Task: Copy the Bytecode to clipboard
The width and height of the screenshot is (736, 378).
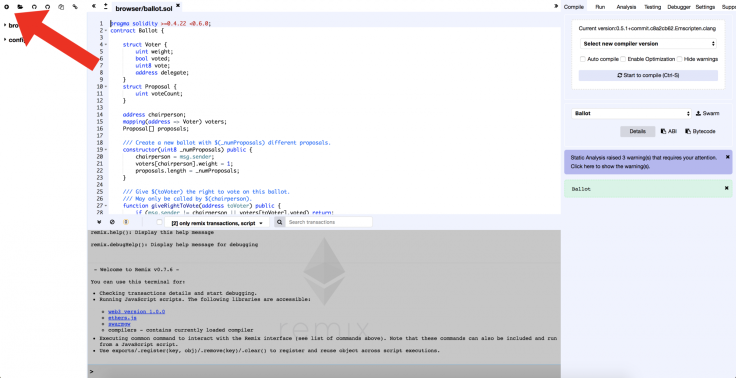Action: 700,131
